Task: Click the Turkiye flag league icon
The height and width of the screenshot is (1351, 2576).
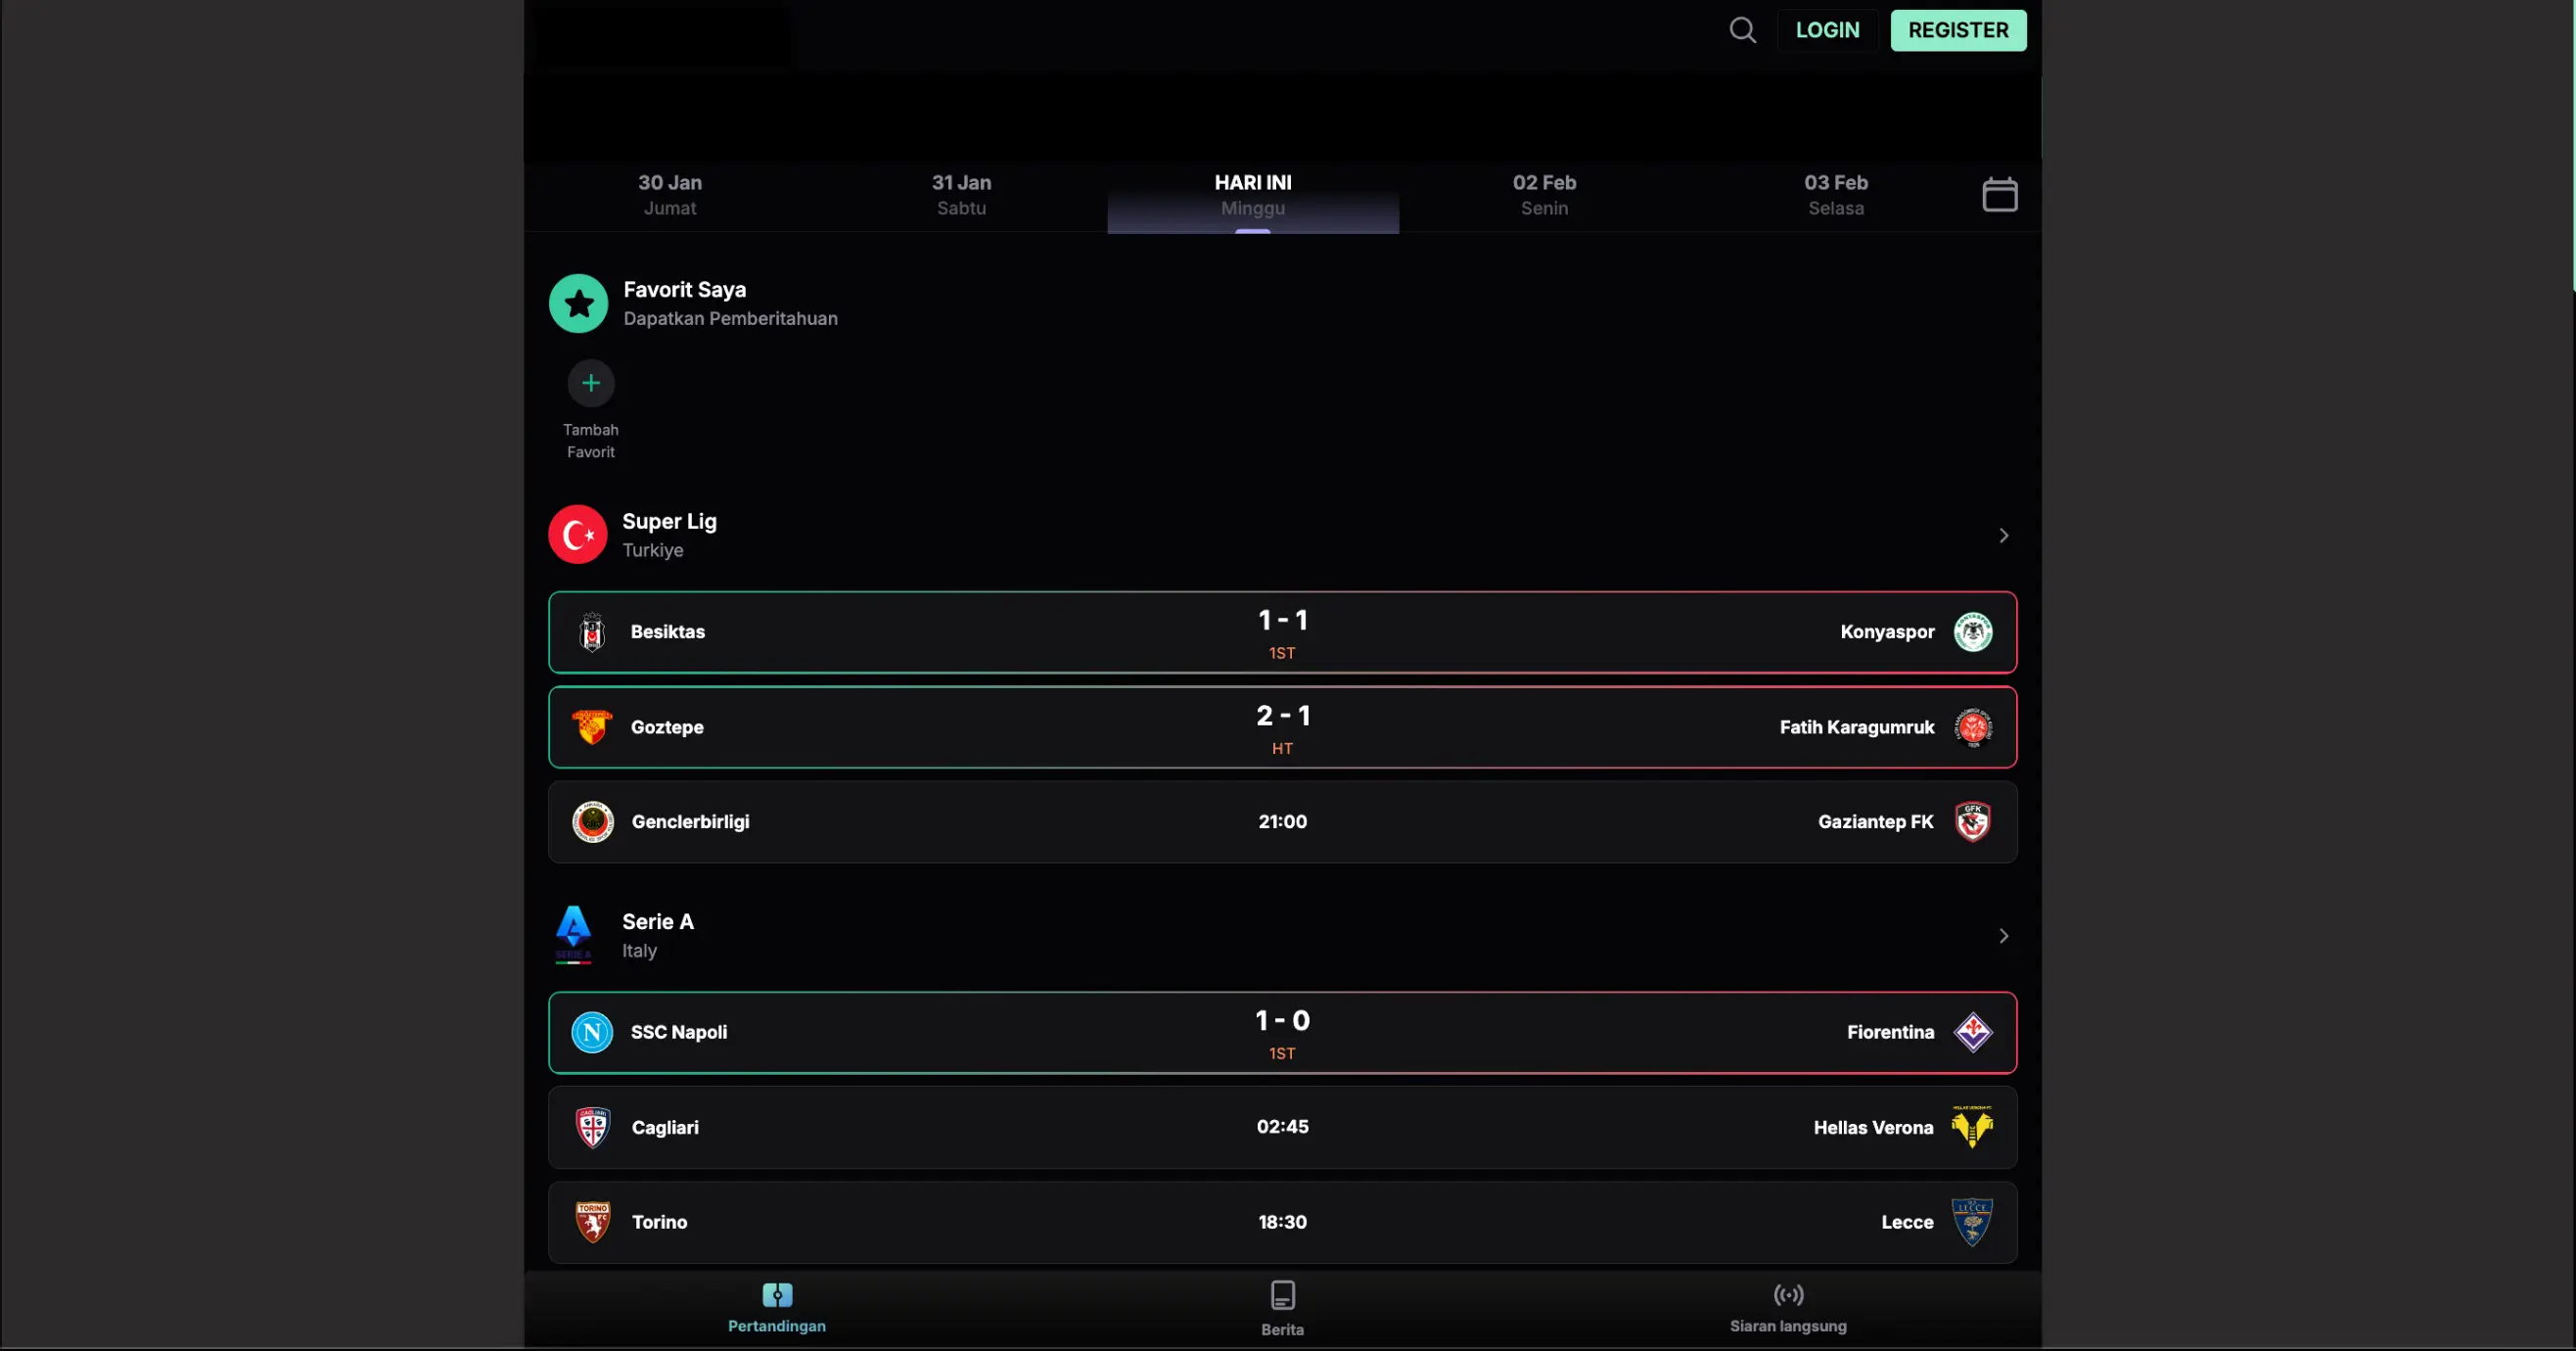Action: point(578,534)
